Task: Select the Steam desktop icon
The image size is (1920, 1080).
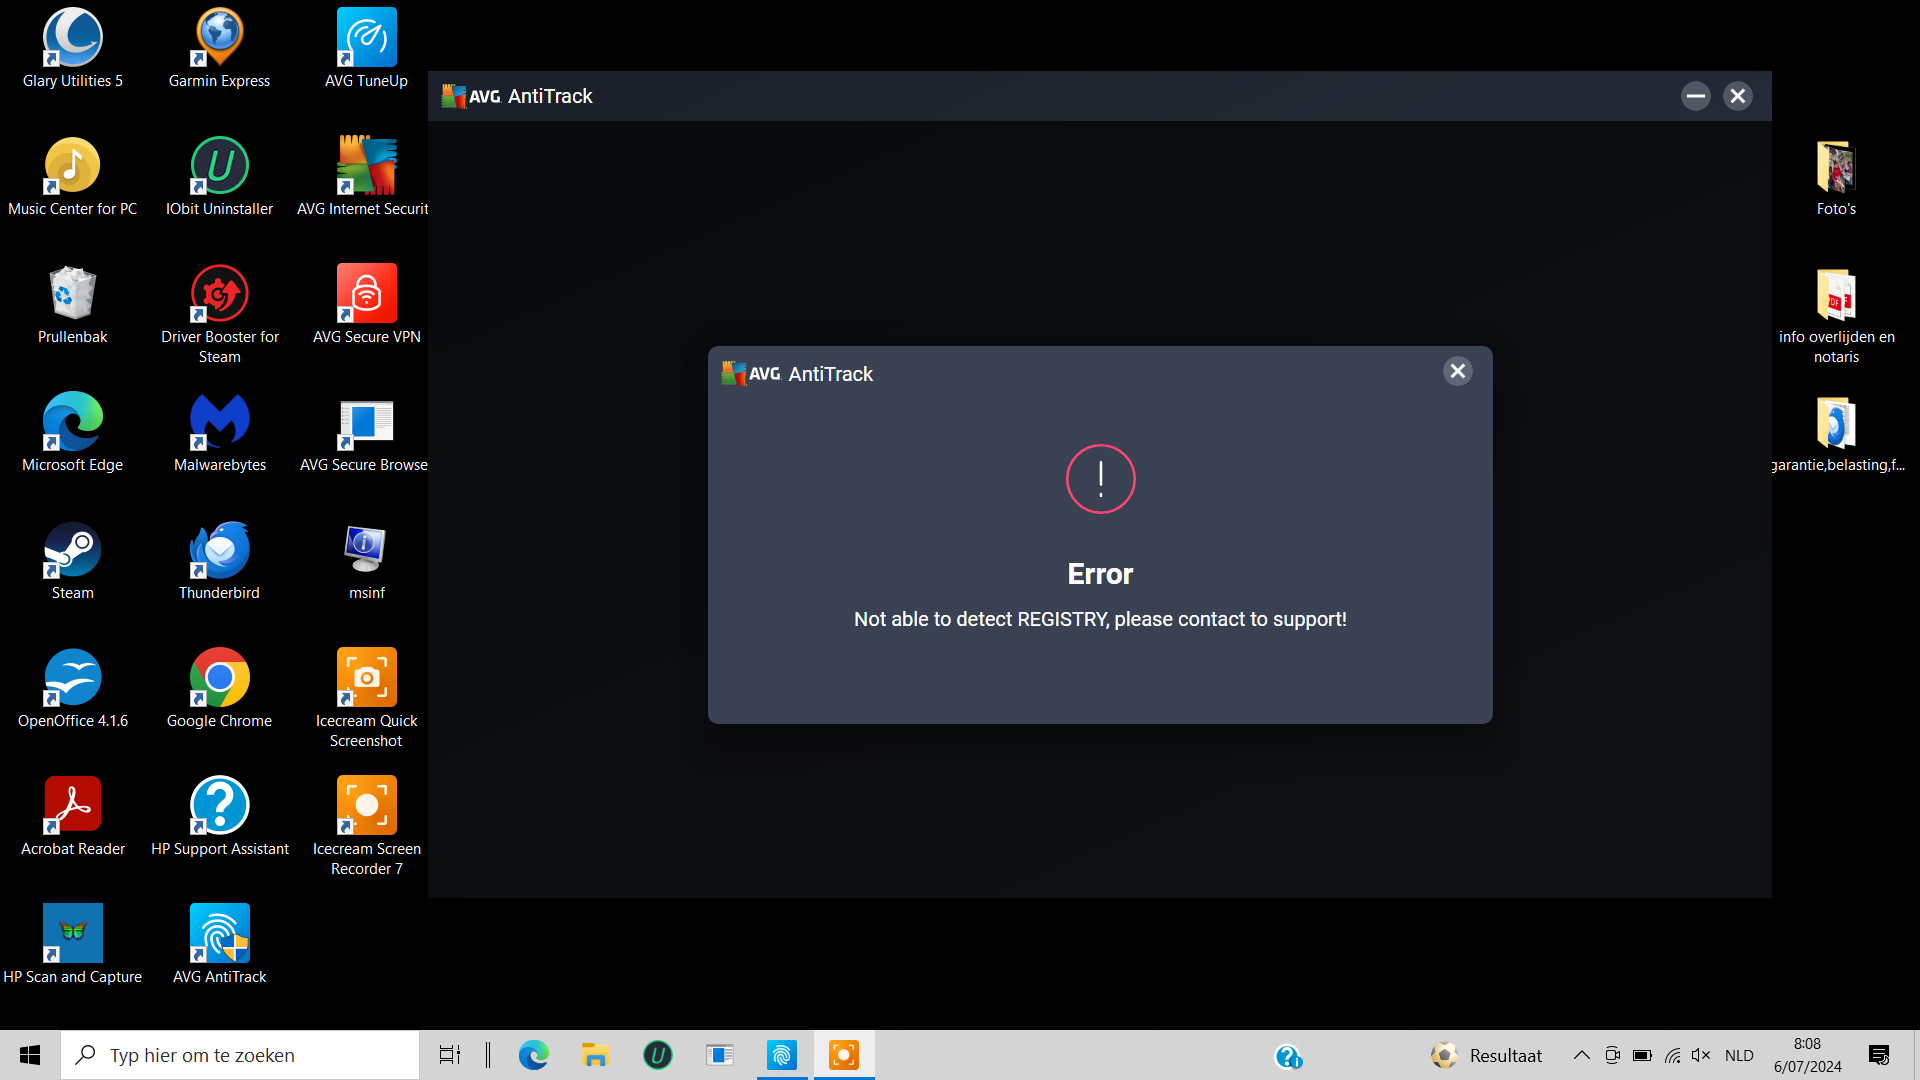Action: pyautogui.click(x=73, y=561)
